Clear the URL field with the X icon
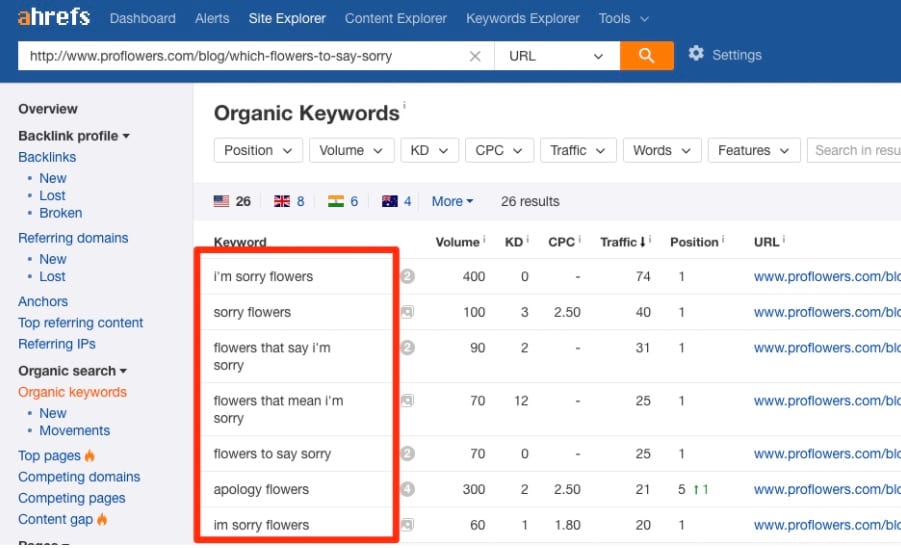 click(x=475, y=56)
